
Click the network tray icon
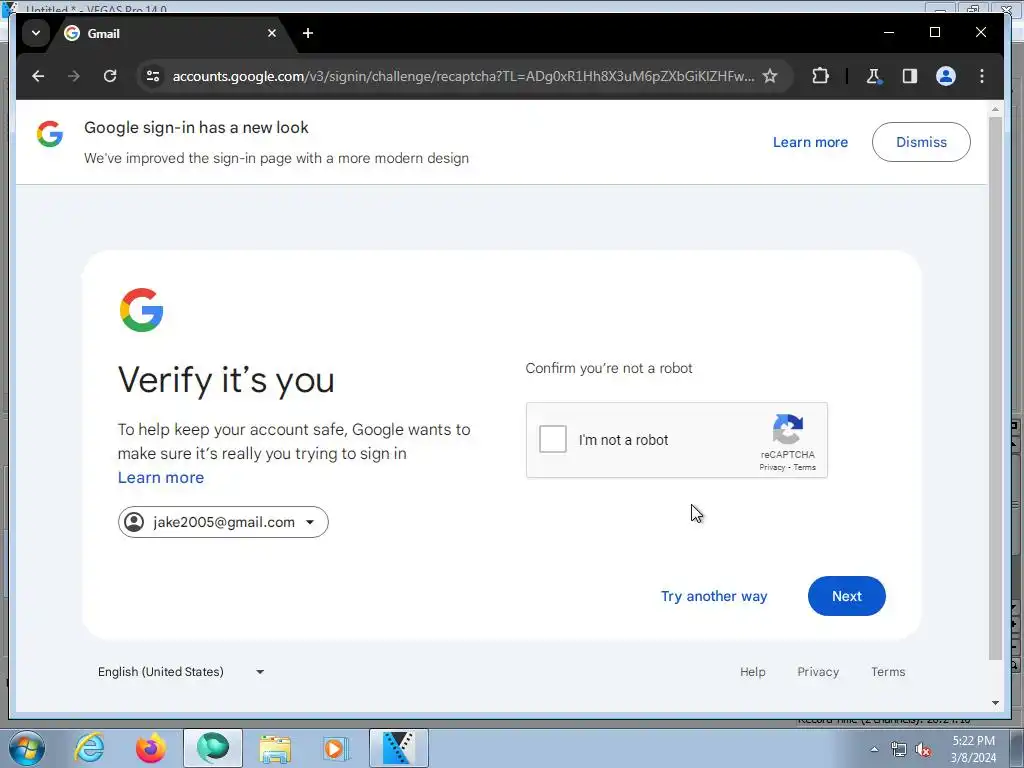[899, 750]
